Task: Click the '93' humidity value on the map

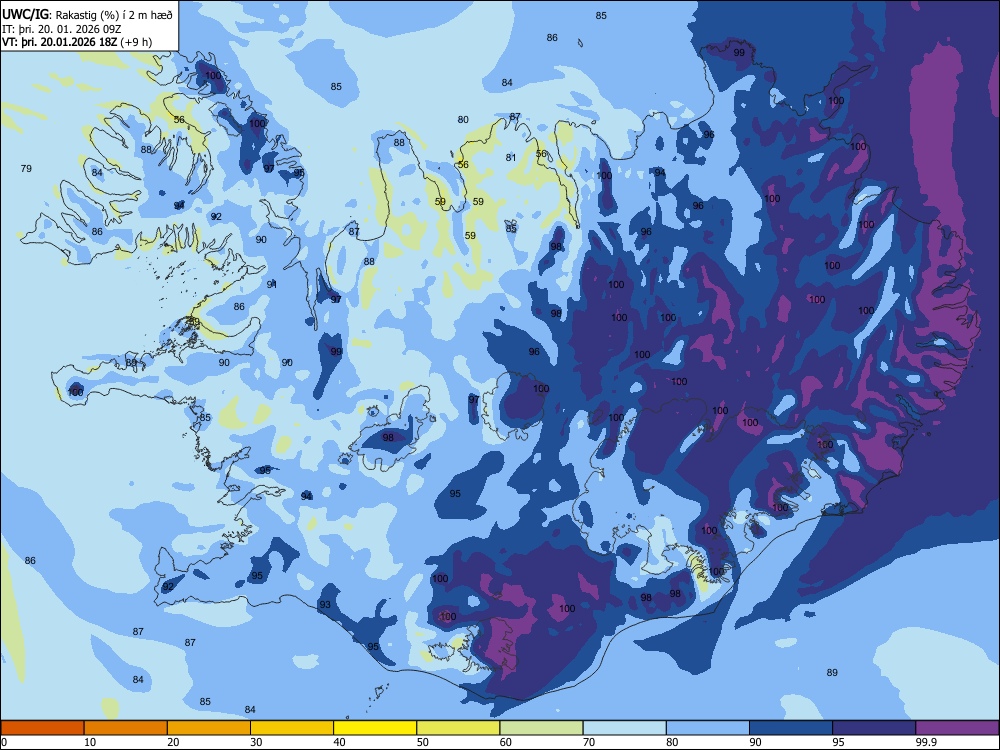Action: 325,604
